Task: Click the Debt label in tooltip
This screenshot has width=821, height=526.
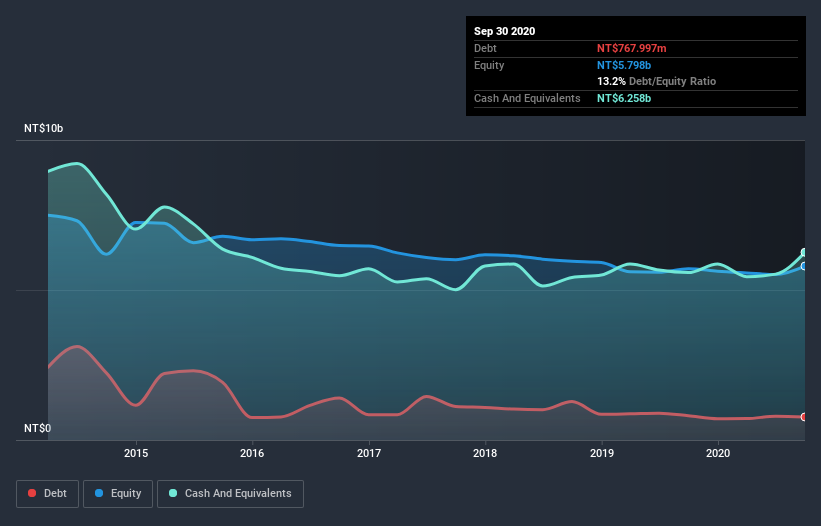Action: coord(485,48)
